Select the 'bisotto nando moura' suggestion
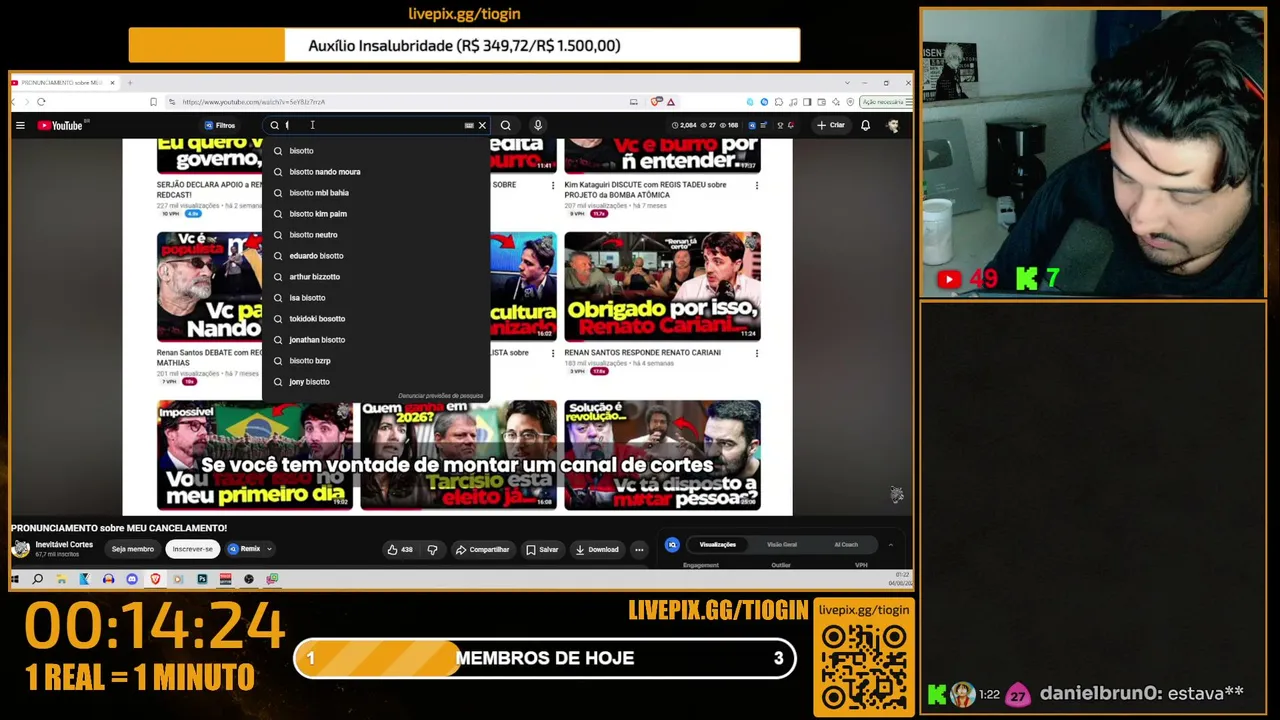The height and width of the screenshot is (720, 1280). [x=375, y=172]
